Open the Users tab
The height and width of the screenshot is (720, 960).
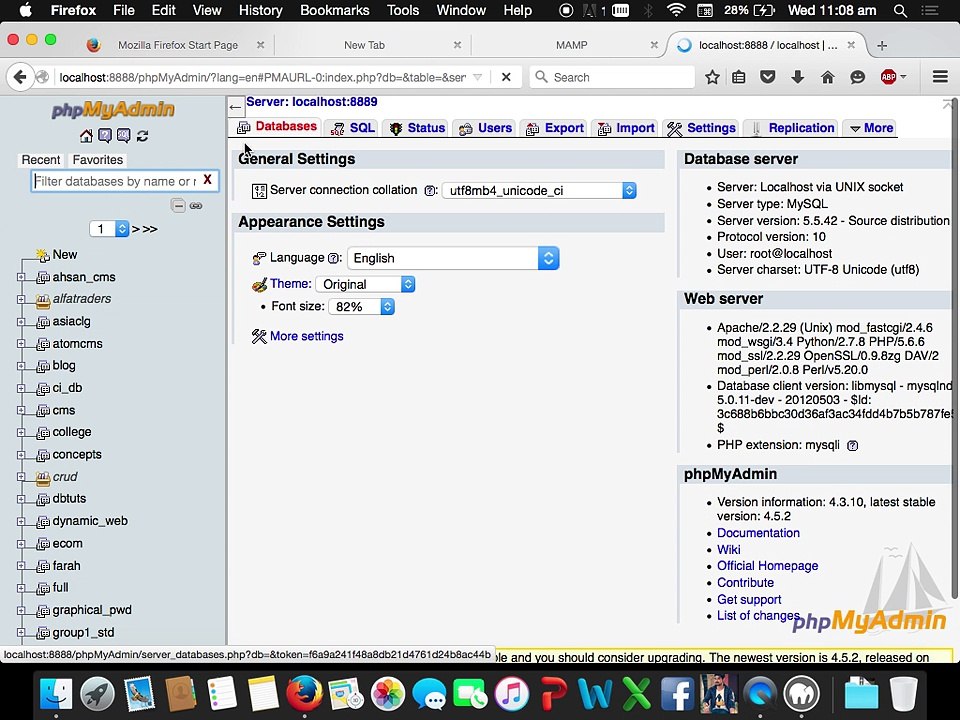486,128
